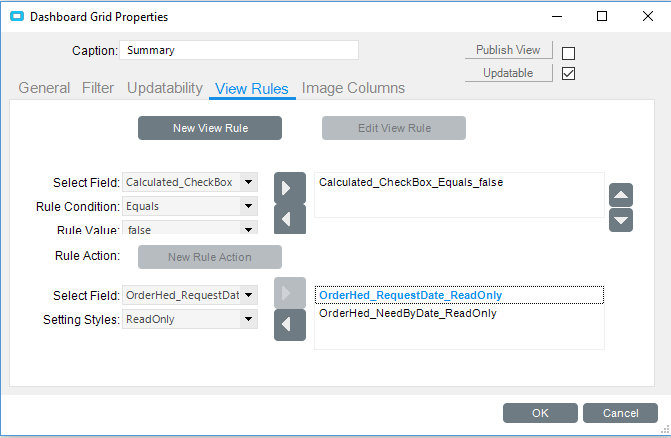Click the remove view rule left-arrow icon
Image resolution: width=671 pixels, height=438 pixels.
(290, 220)
